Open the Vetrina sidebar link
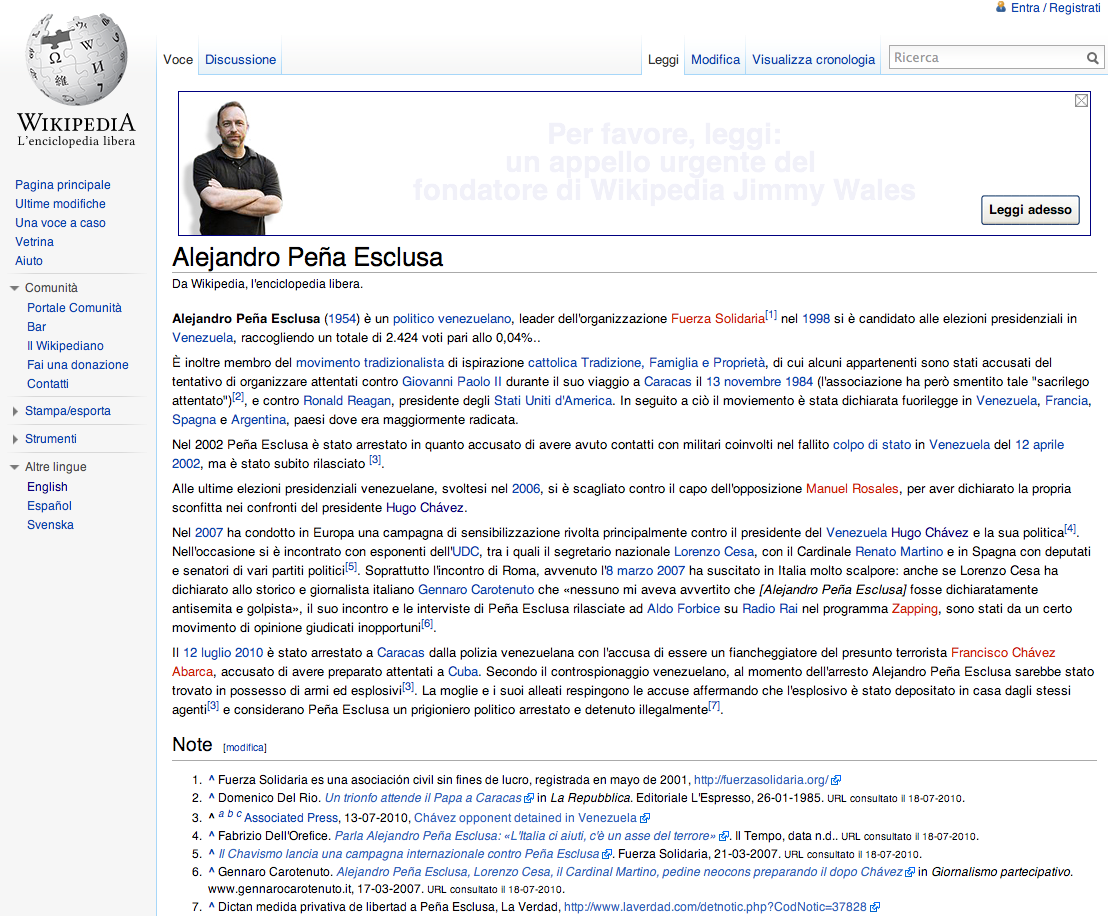The width and height of the screenshot is (1108, 916). coord(34,242)
